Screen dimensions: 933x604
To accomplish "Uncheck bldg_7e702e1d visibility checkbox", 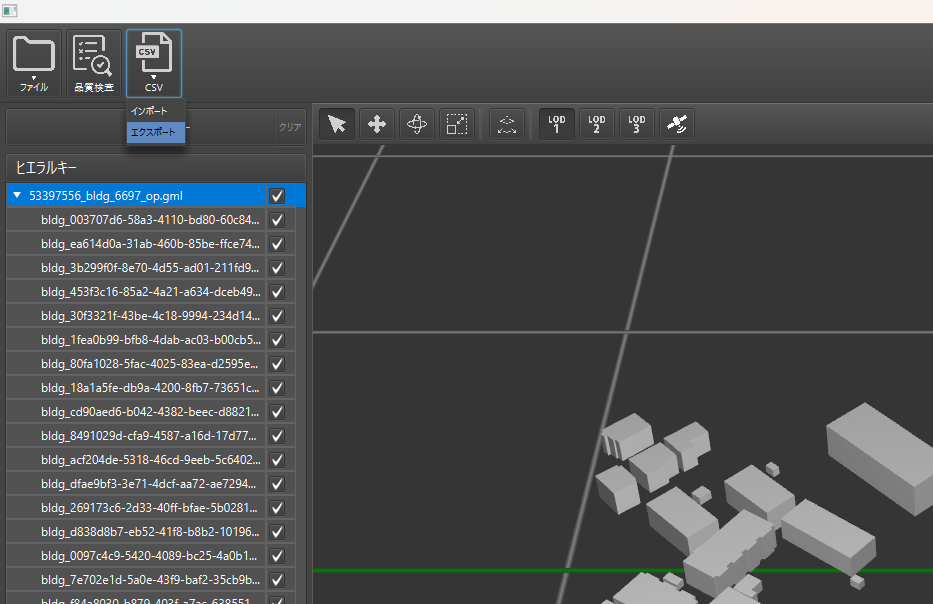I will [x=277, y=580].
